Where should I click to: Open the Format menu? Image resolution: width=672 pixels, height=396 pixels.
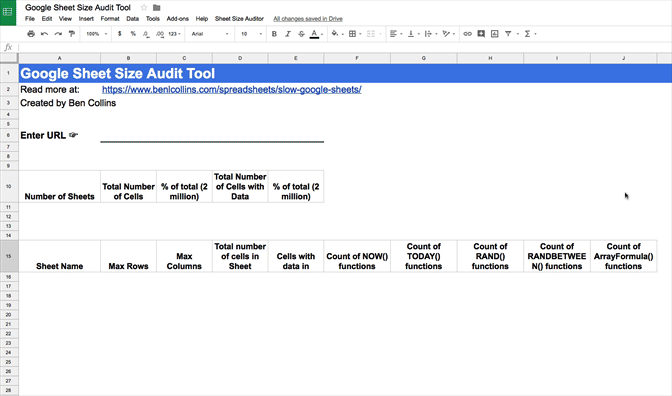(110, 19)
